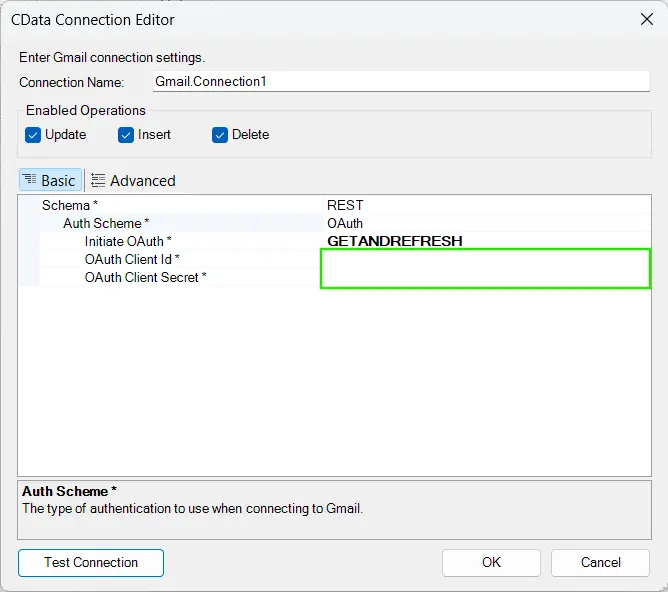Open the Advanced properties tab

pos(133,181)
